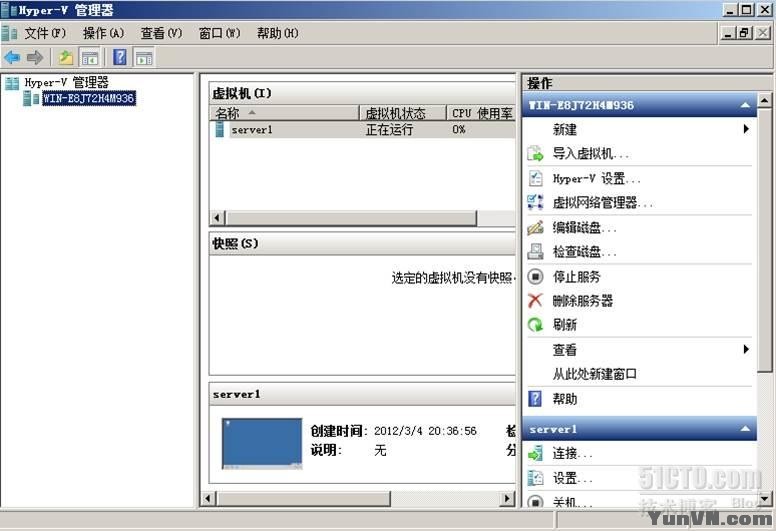
Task: Click 连接... action for server1
Action: (x=573, y=453)
